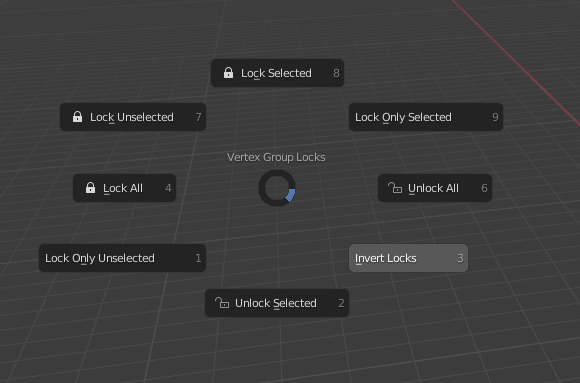
Task: Click padlock icon beside Lock All
Action: pos(90,188)
